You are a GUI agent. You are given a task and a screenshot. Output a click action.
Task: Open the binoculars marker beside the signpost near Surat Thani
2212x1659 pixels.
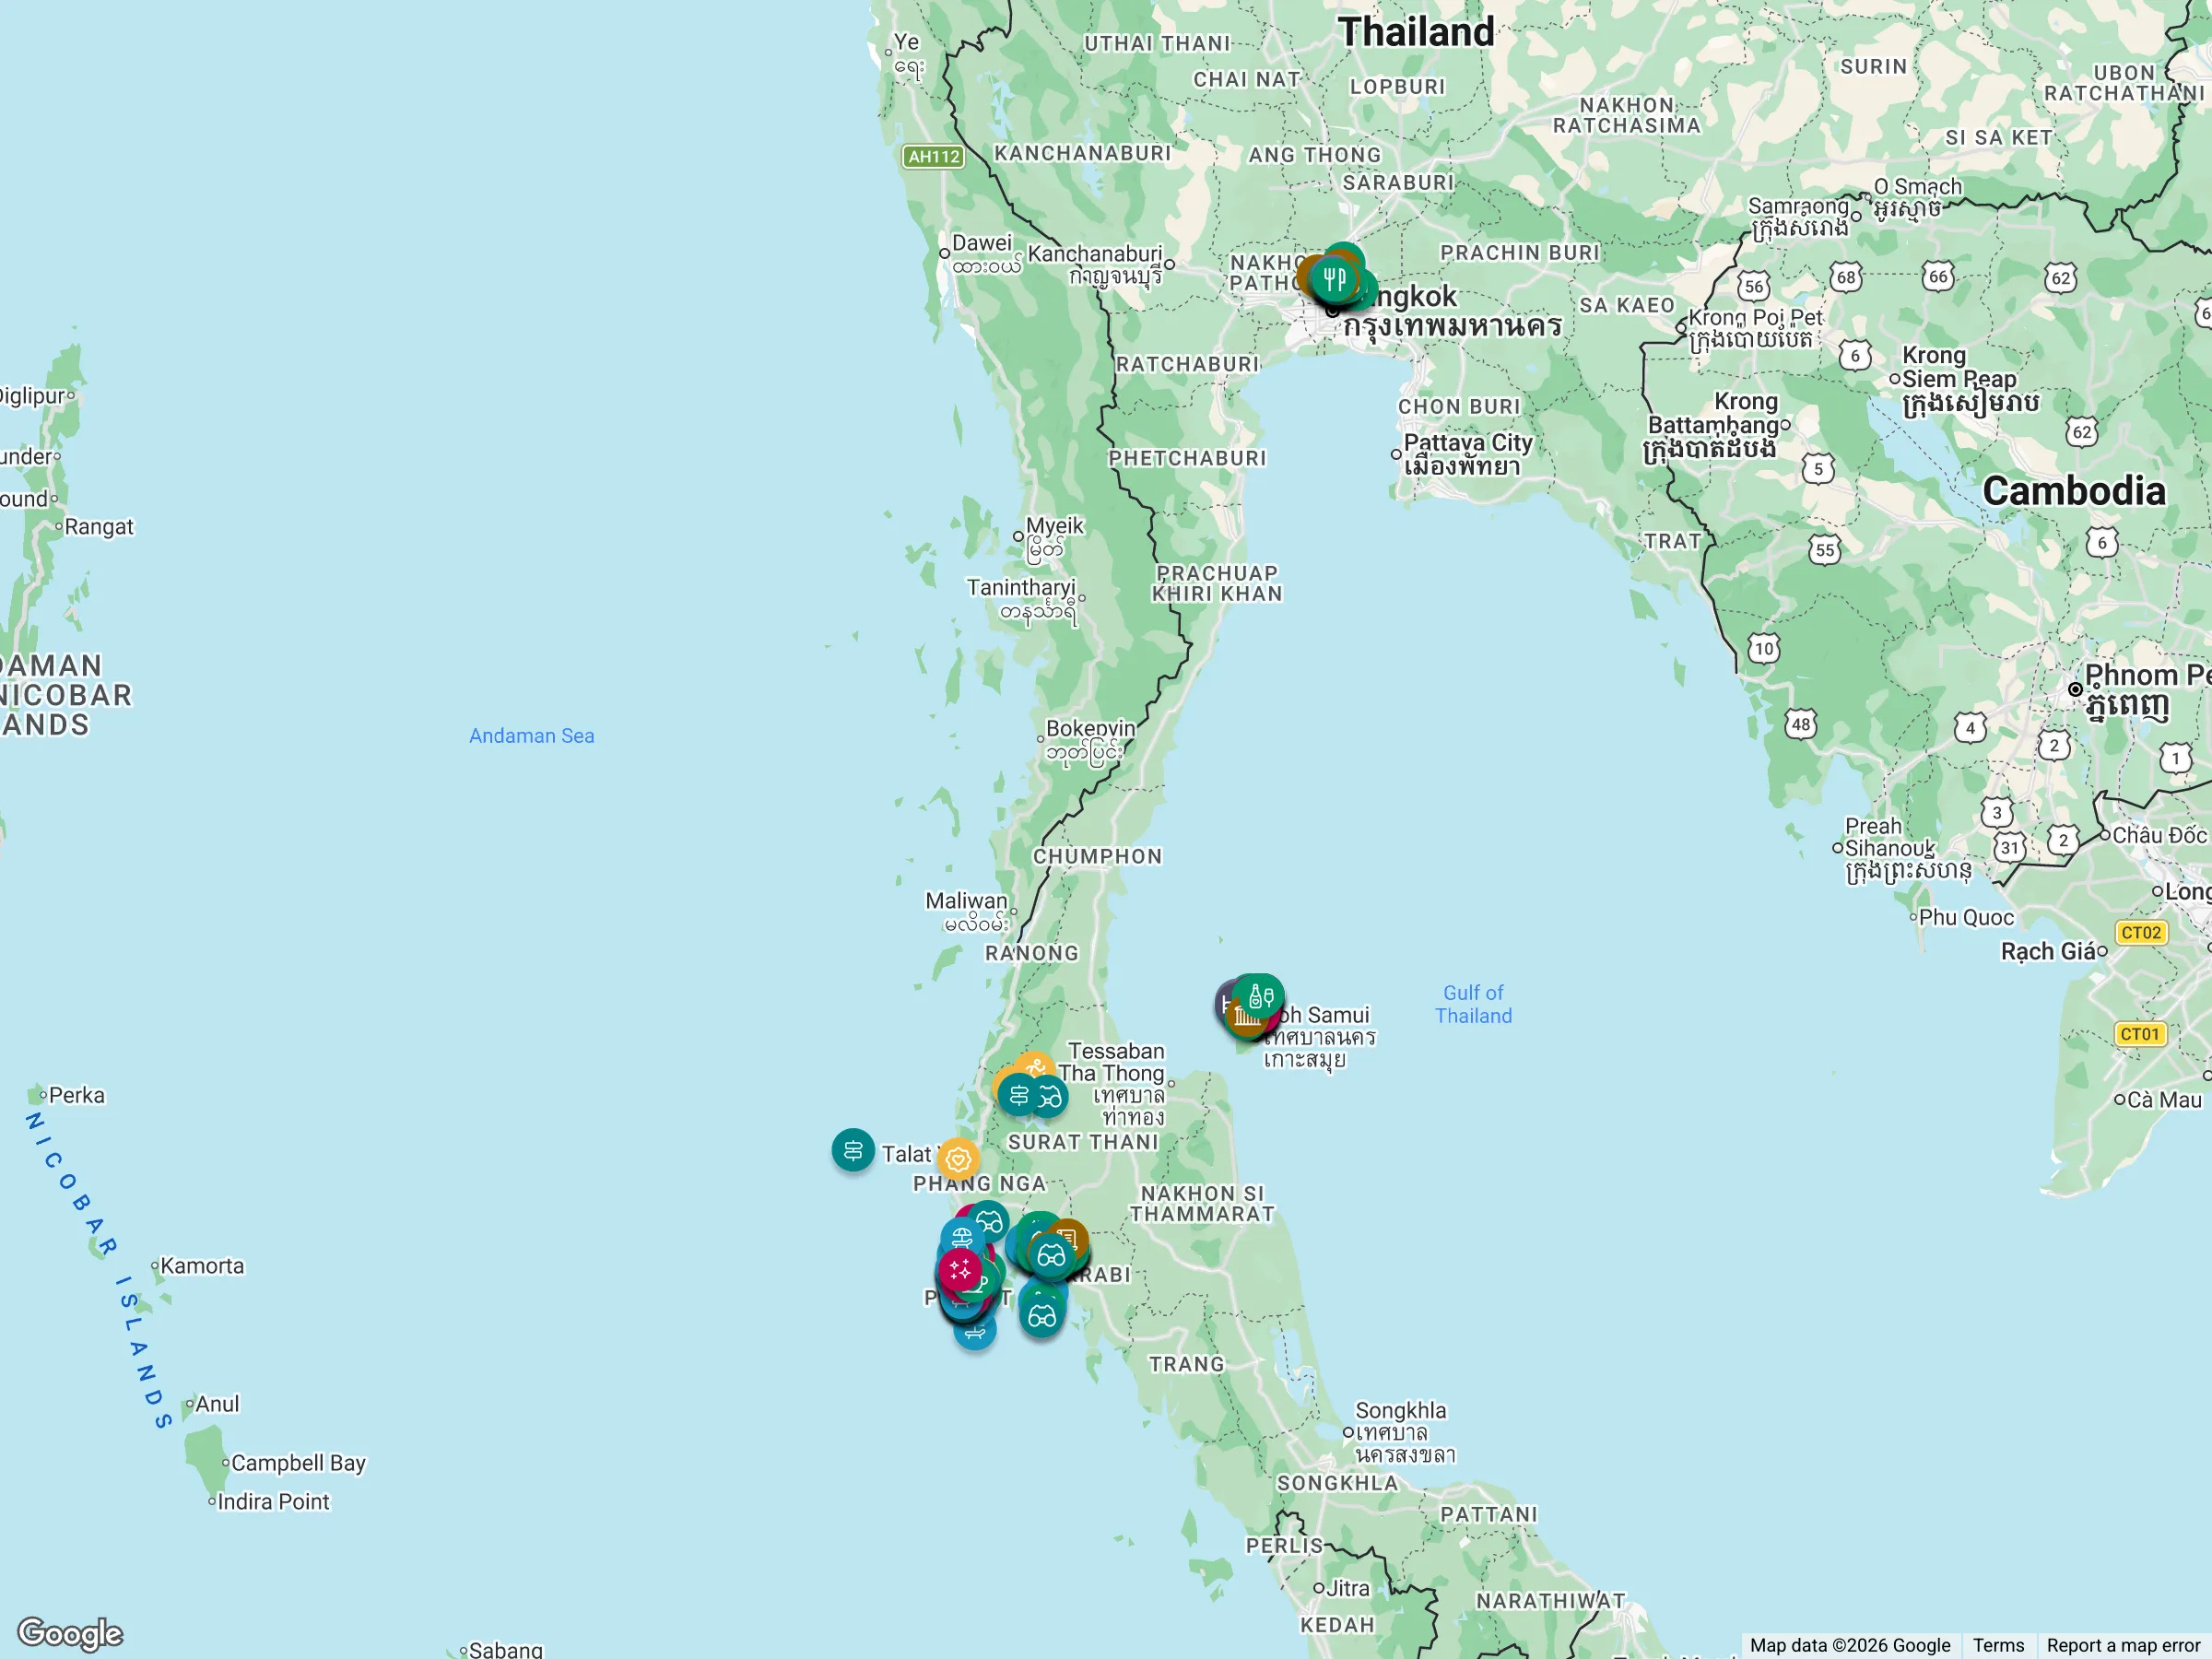[1051, 1098]
